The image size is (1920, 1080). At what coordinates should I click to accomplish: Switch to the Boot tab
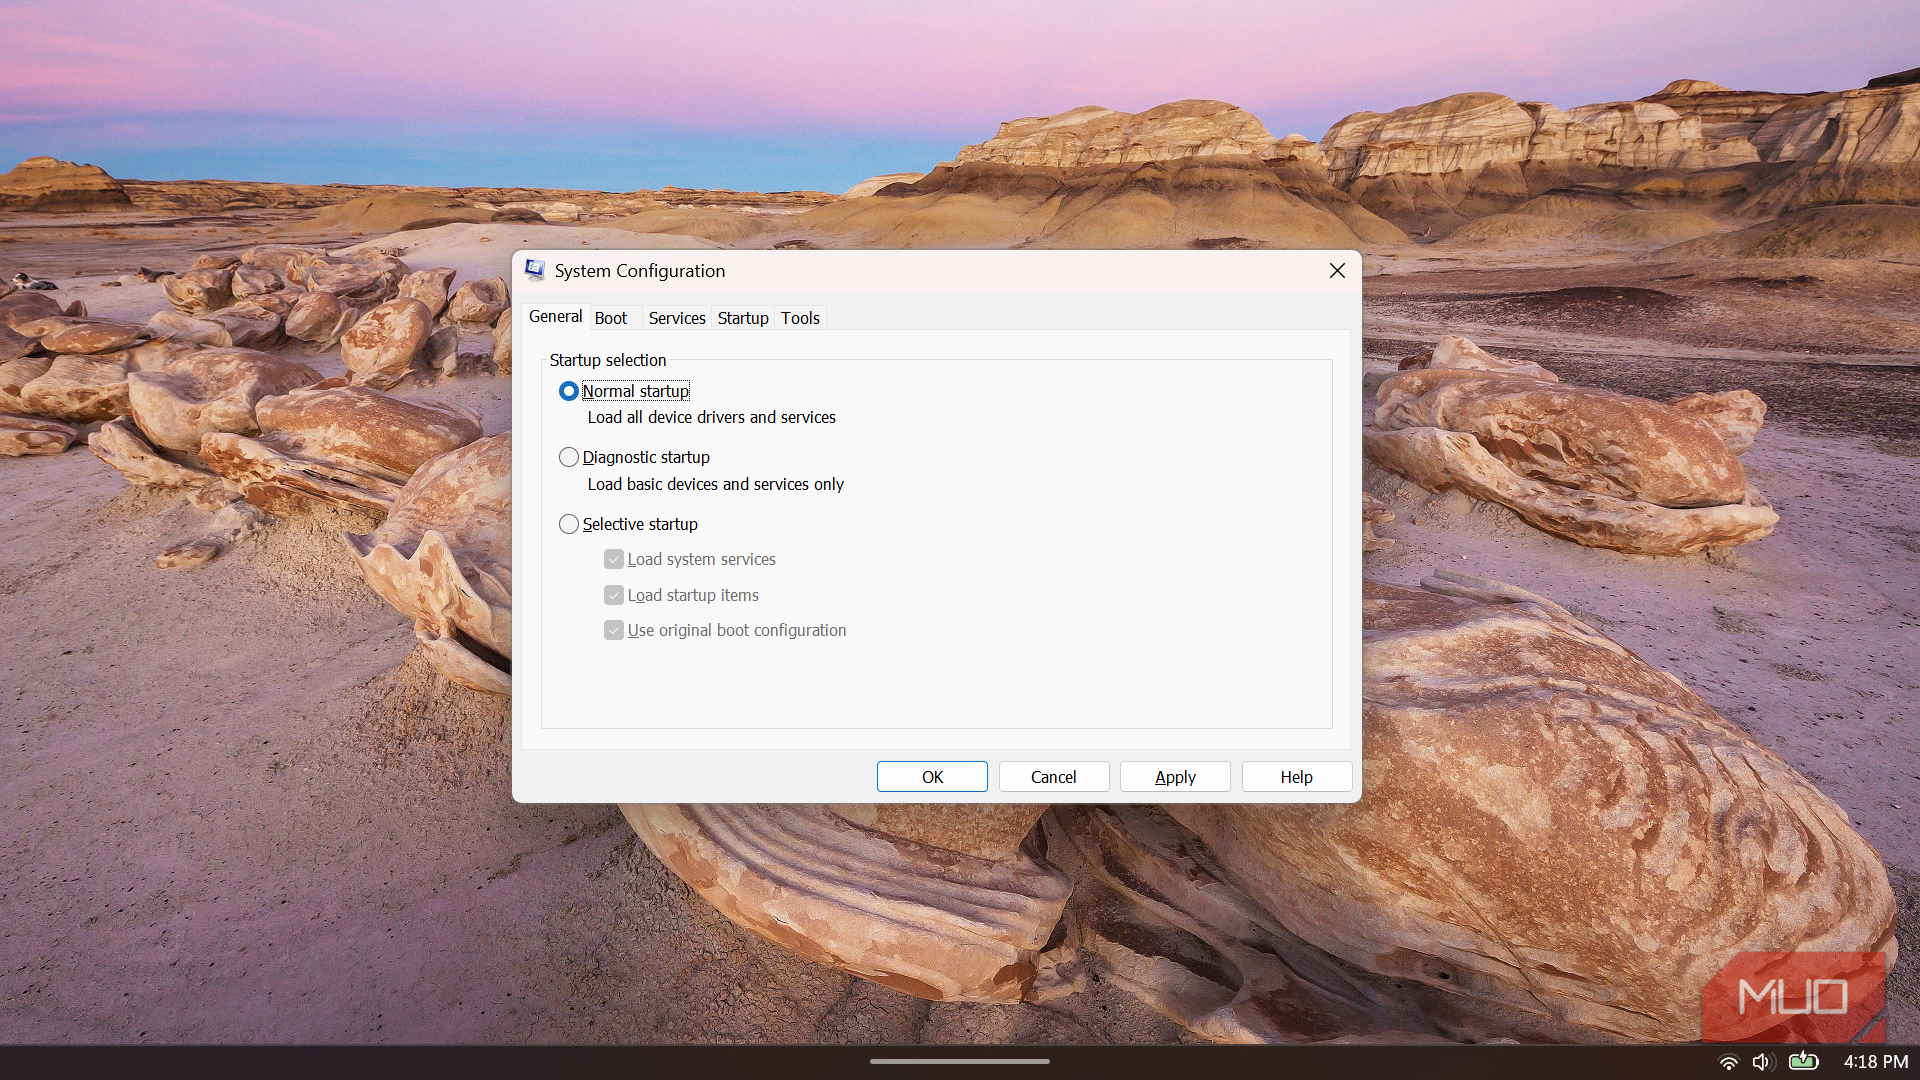point(611,318)
